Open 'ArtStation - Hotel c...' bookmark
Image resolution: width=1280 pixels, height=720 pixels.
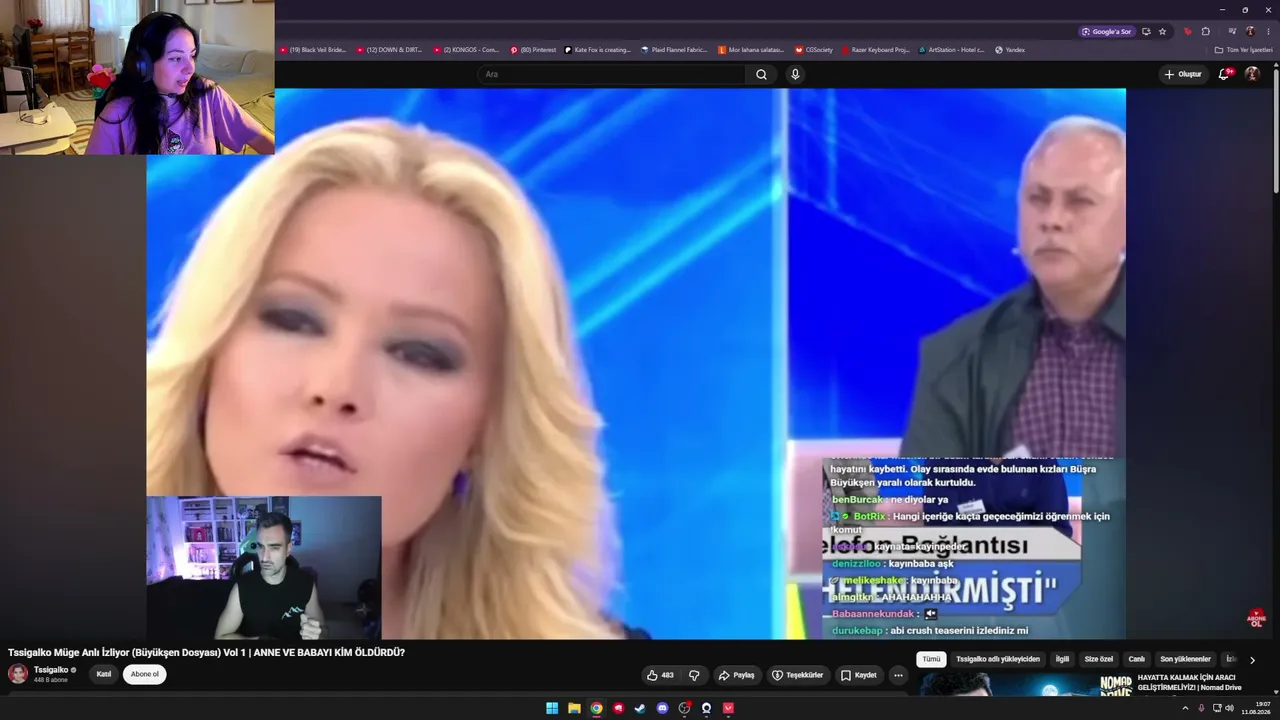click(952, 50)
